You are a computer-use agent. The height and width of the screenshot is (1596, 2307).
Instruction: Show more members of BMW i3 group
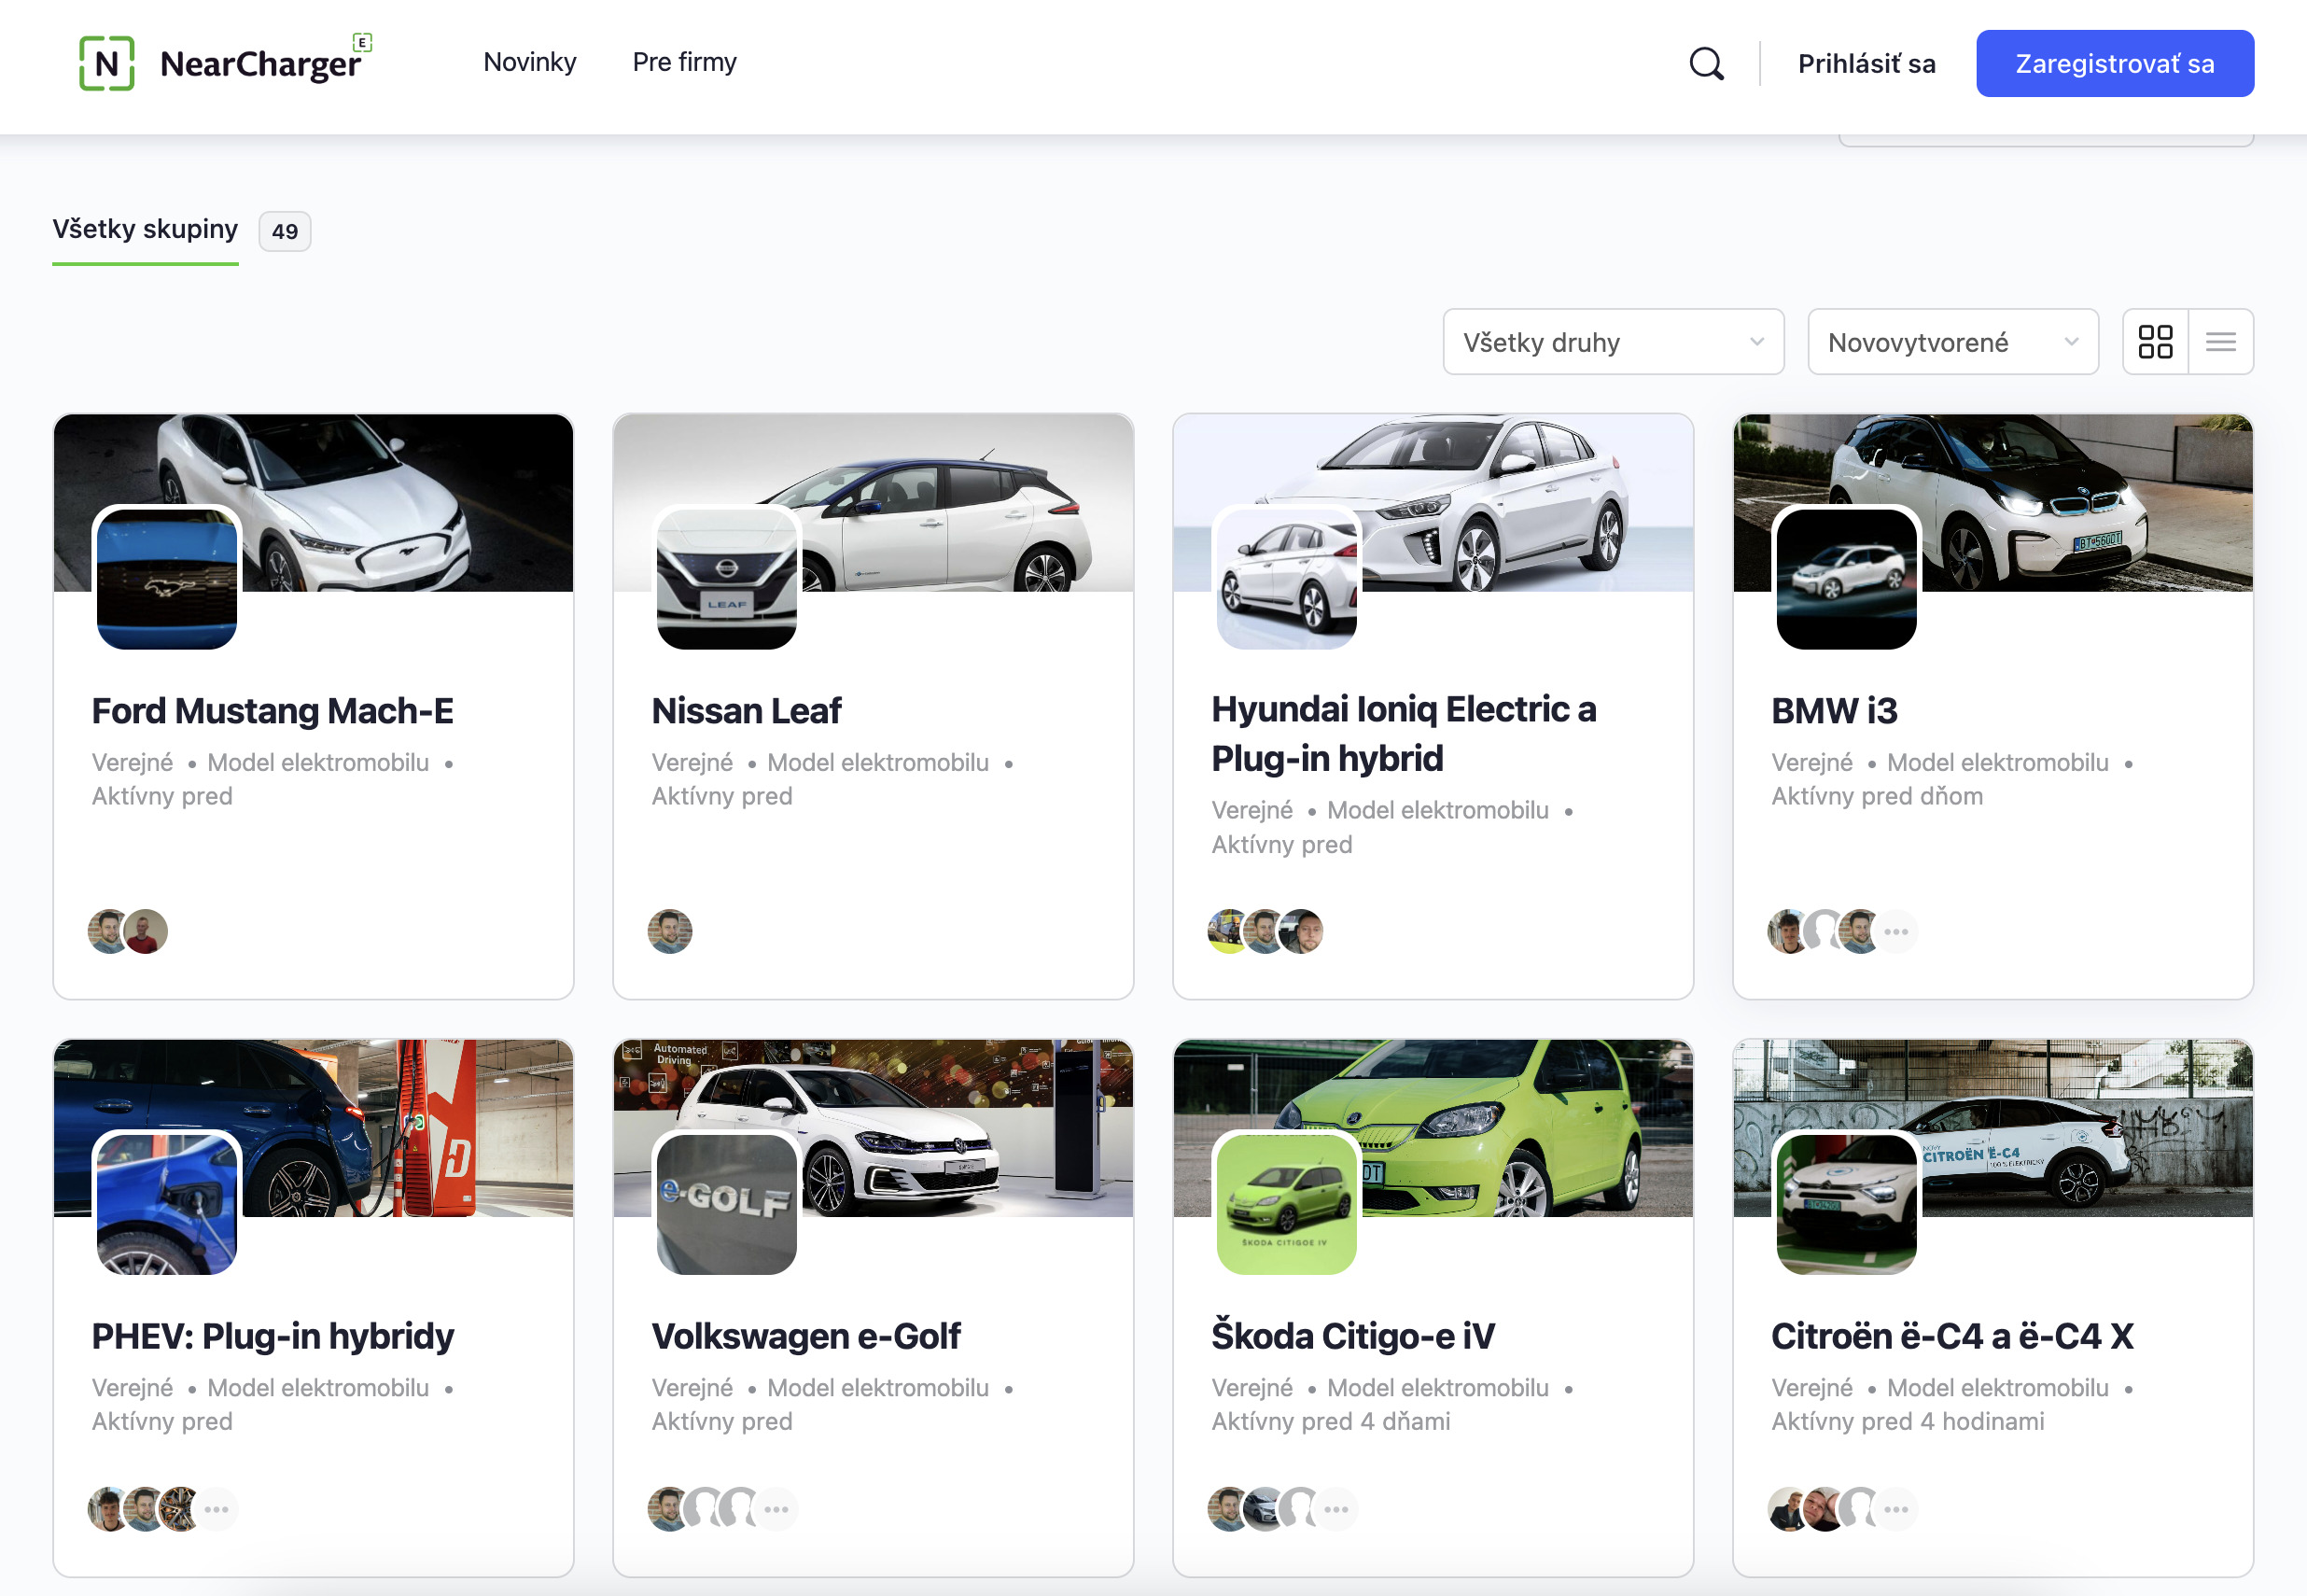point(1896,932)
